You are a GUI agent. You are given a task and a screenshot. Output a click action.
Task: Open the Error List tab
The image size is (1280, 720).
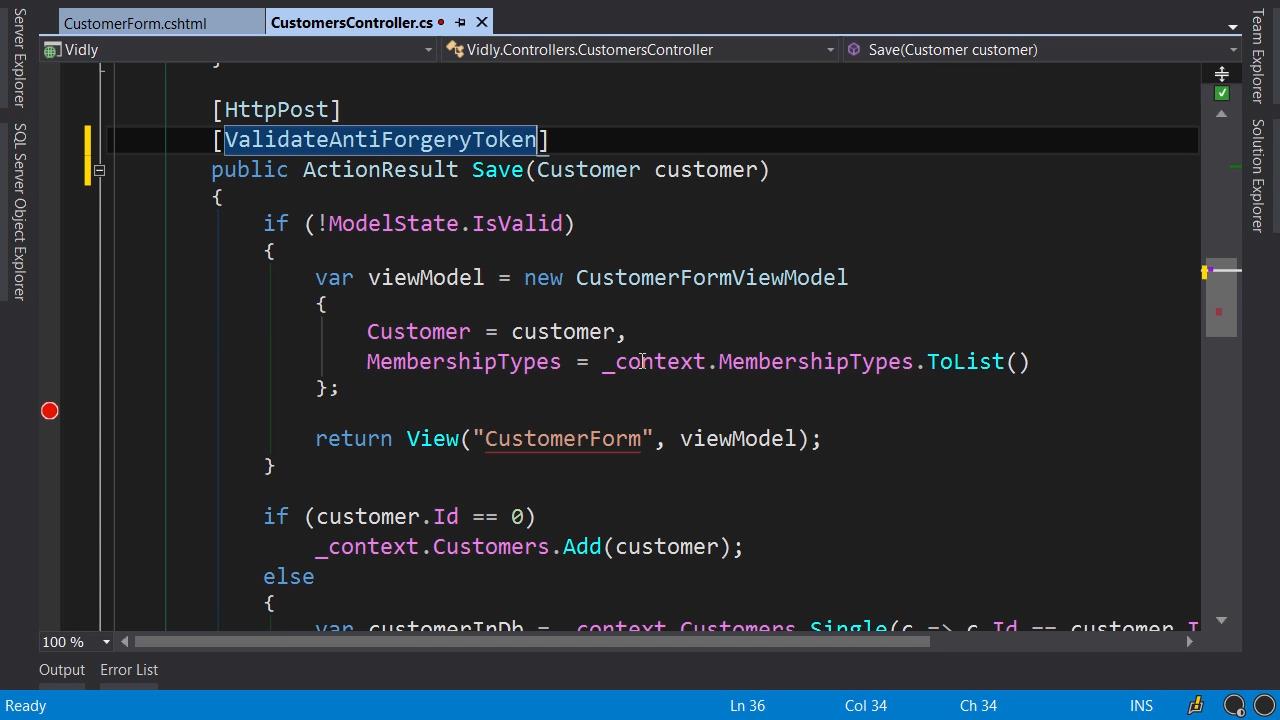pyautogui.click(x=129, y=670)
